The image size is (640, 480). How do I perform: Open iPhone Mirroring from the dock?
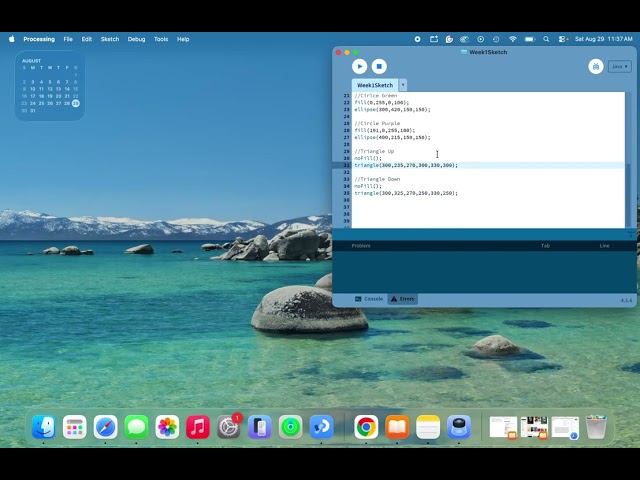pos(260,427)
